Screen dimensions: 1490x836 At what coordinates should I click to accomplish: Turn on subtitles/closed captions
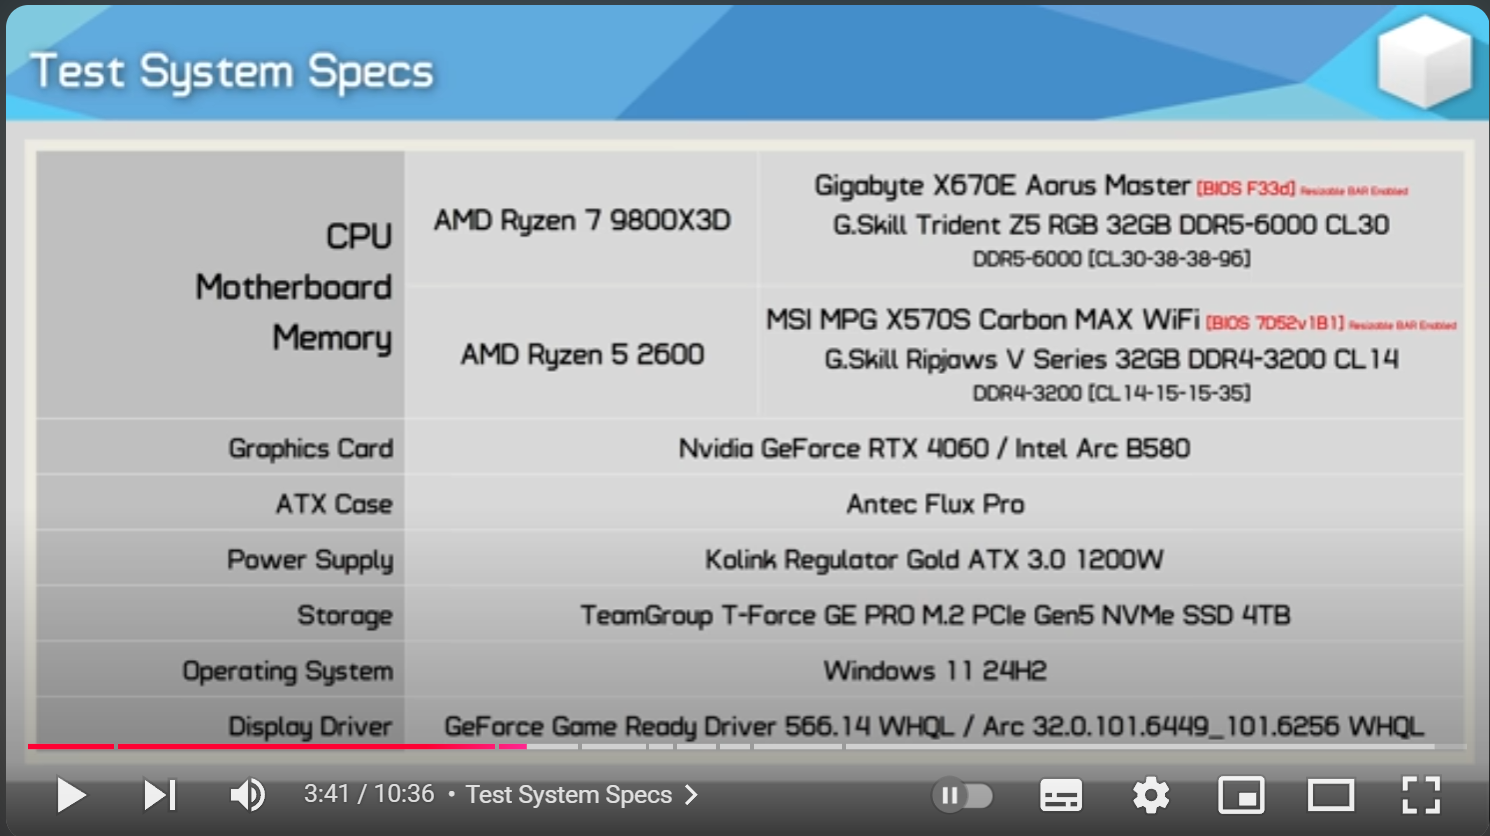click(1061, 796)
